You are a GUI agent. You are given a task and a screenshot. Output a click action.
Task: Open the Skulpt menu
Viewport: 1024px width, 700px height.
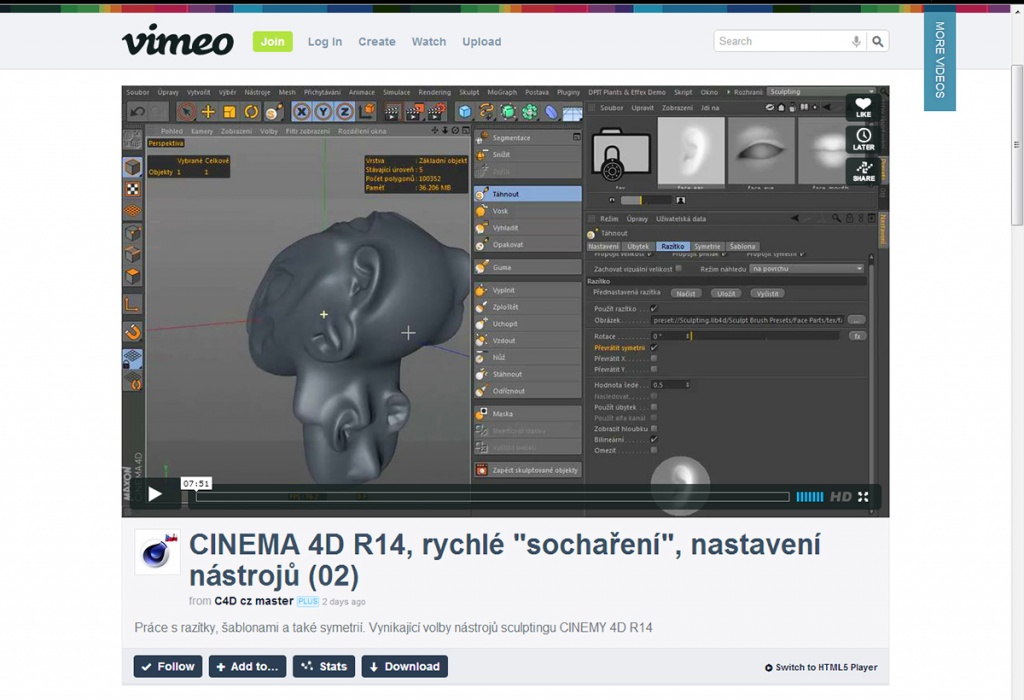(469, 92)
